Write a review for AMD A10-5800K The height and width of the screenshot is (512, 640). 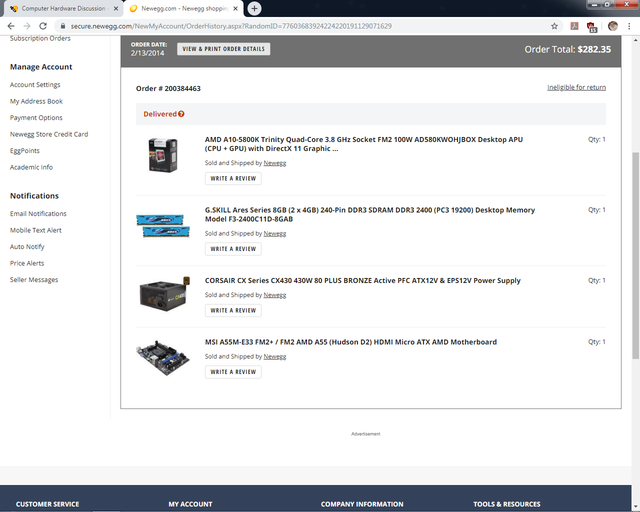pos(233,178)
